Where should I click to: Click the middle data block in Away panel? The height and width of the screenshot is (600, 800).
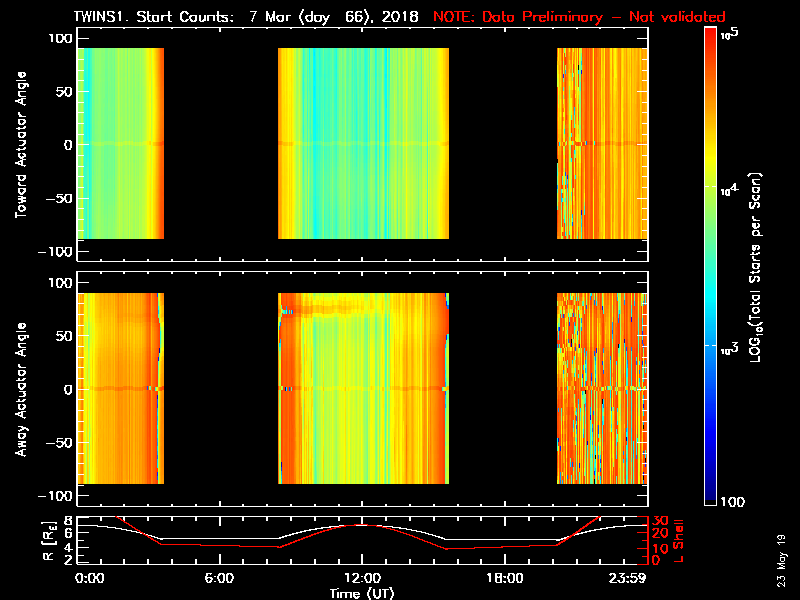(x=363, y=388)
